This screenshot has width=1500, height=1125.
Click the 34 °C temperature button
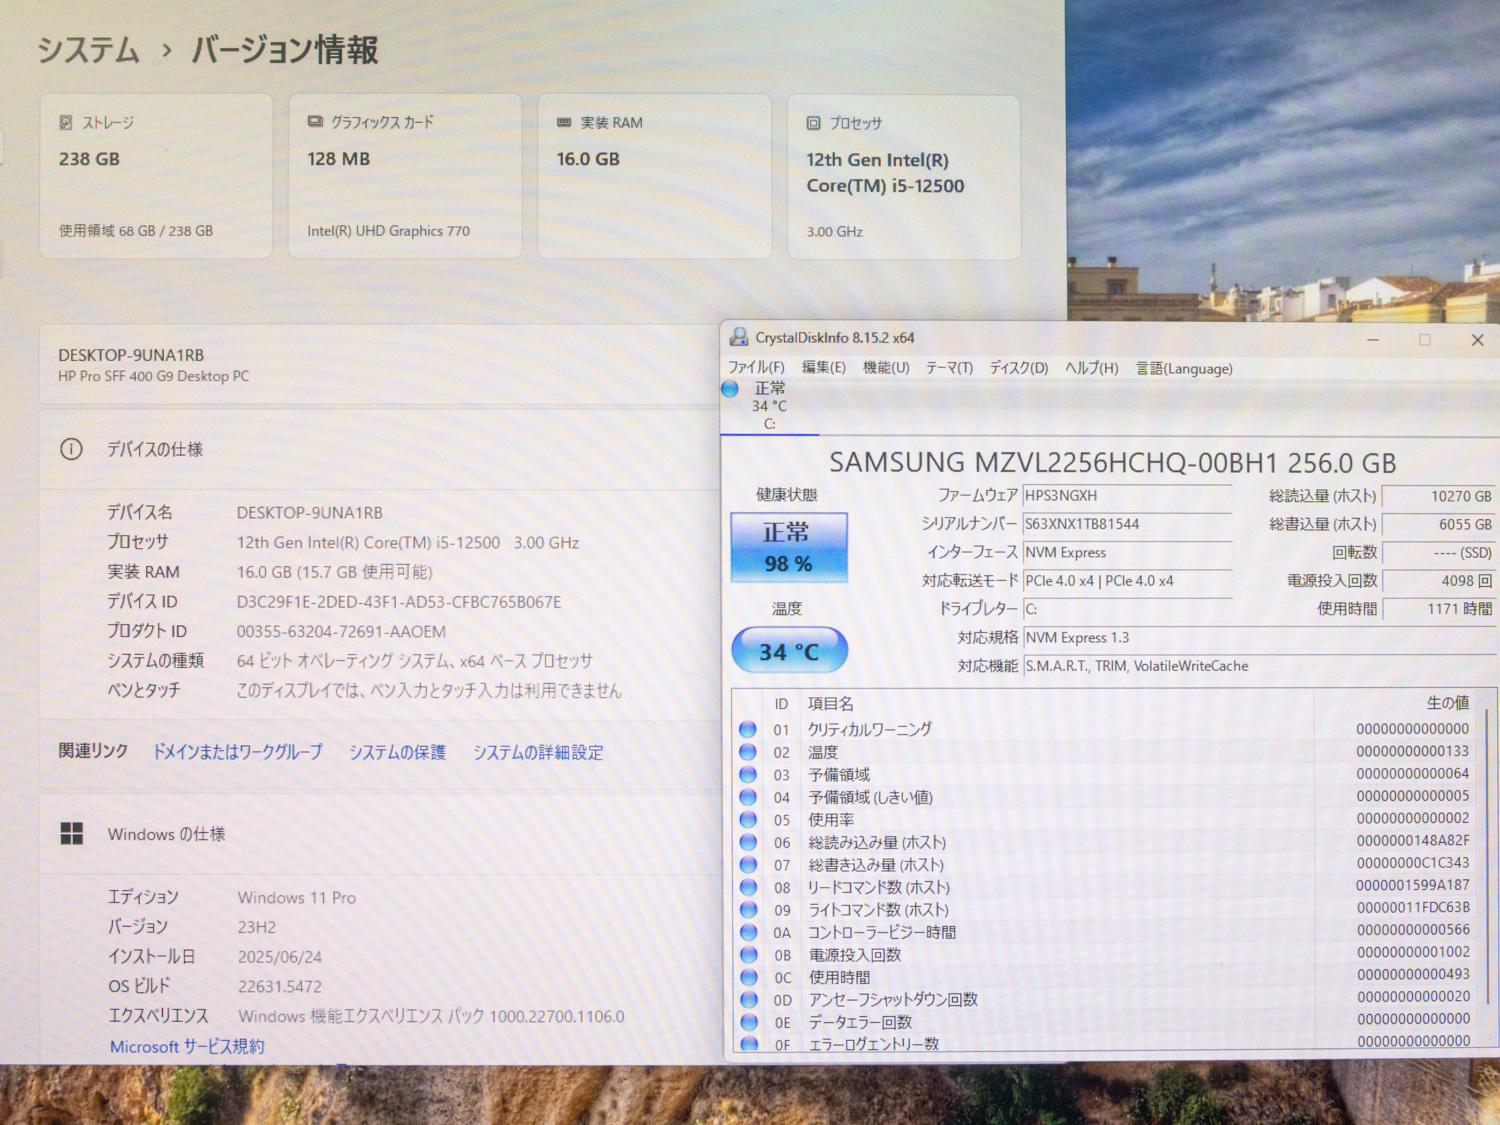789,651
